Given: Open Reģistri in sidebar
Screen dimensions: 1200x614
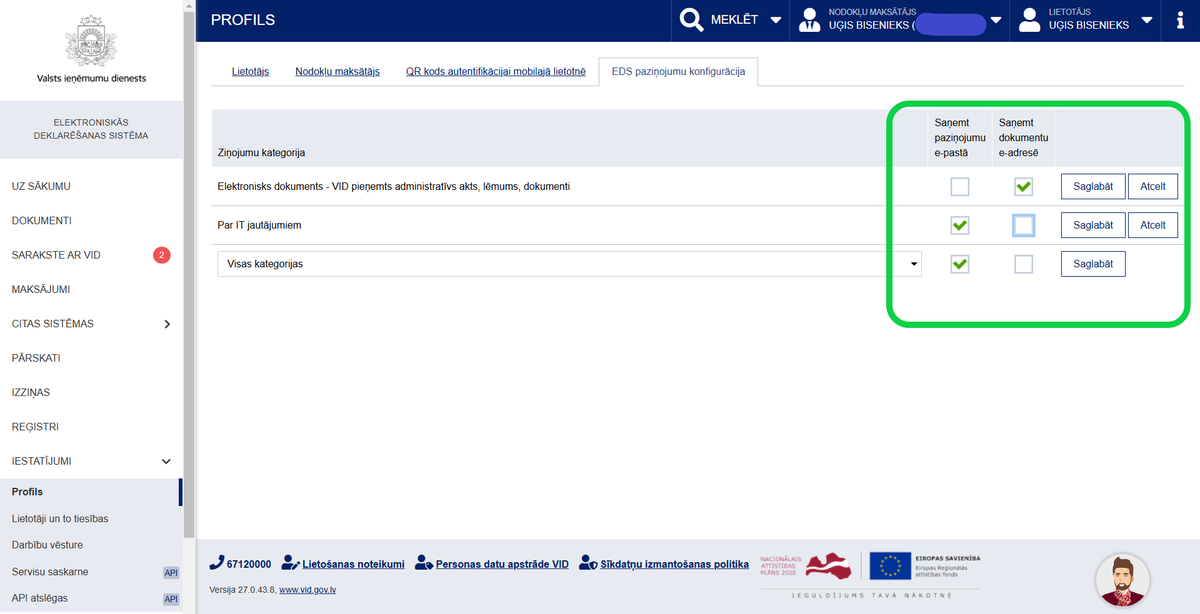Looking at the screenshot, I should coord(35,427).
